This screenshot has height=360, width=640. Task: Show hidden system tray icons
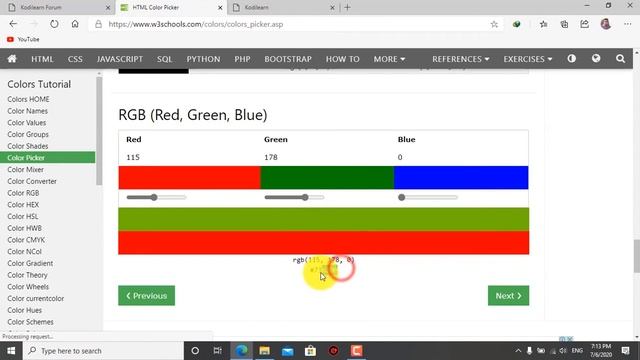[x=518, y=351]
